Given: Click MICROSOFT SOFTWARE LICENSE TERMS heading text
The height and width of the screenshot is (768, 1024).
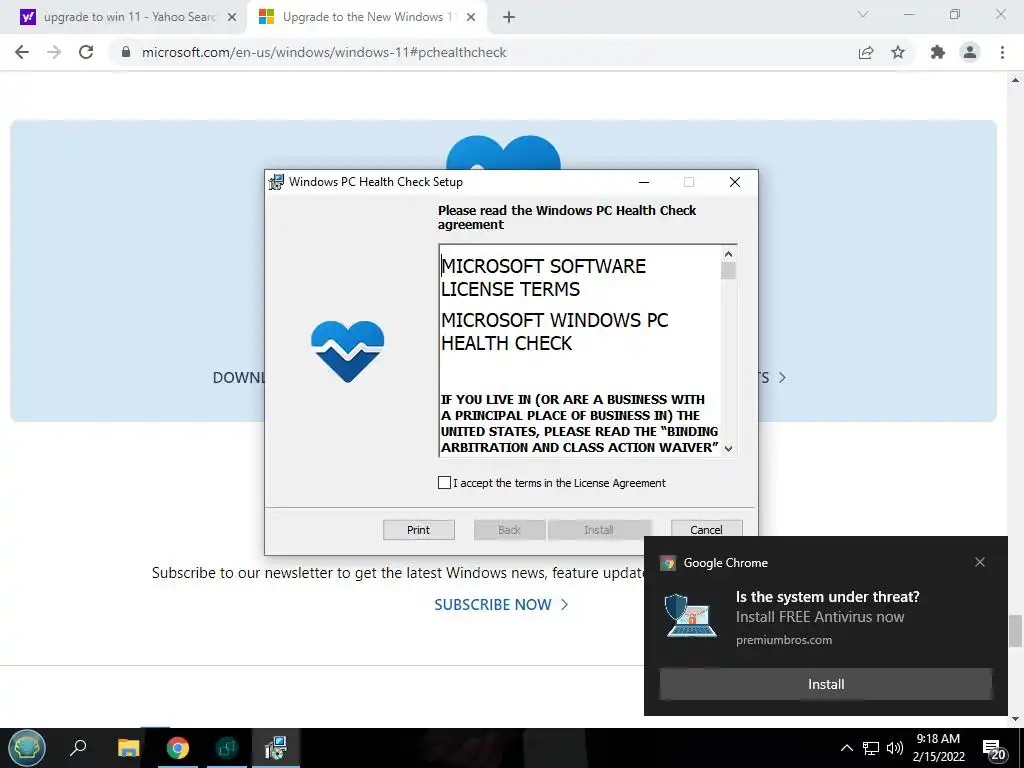Looking at the screenshot, I should pyautogui.click(x=543, y=278).
